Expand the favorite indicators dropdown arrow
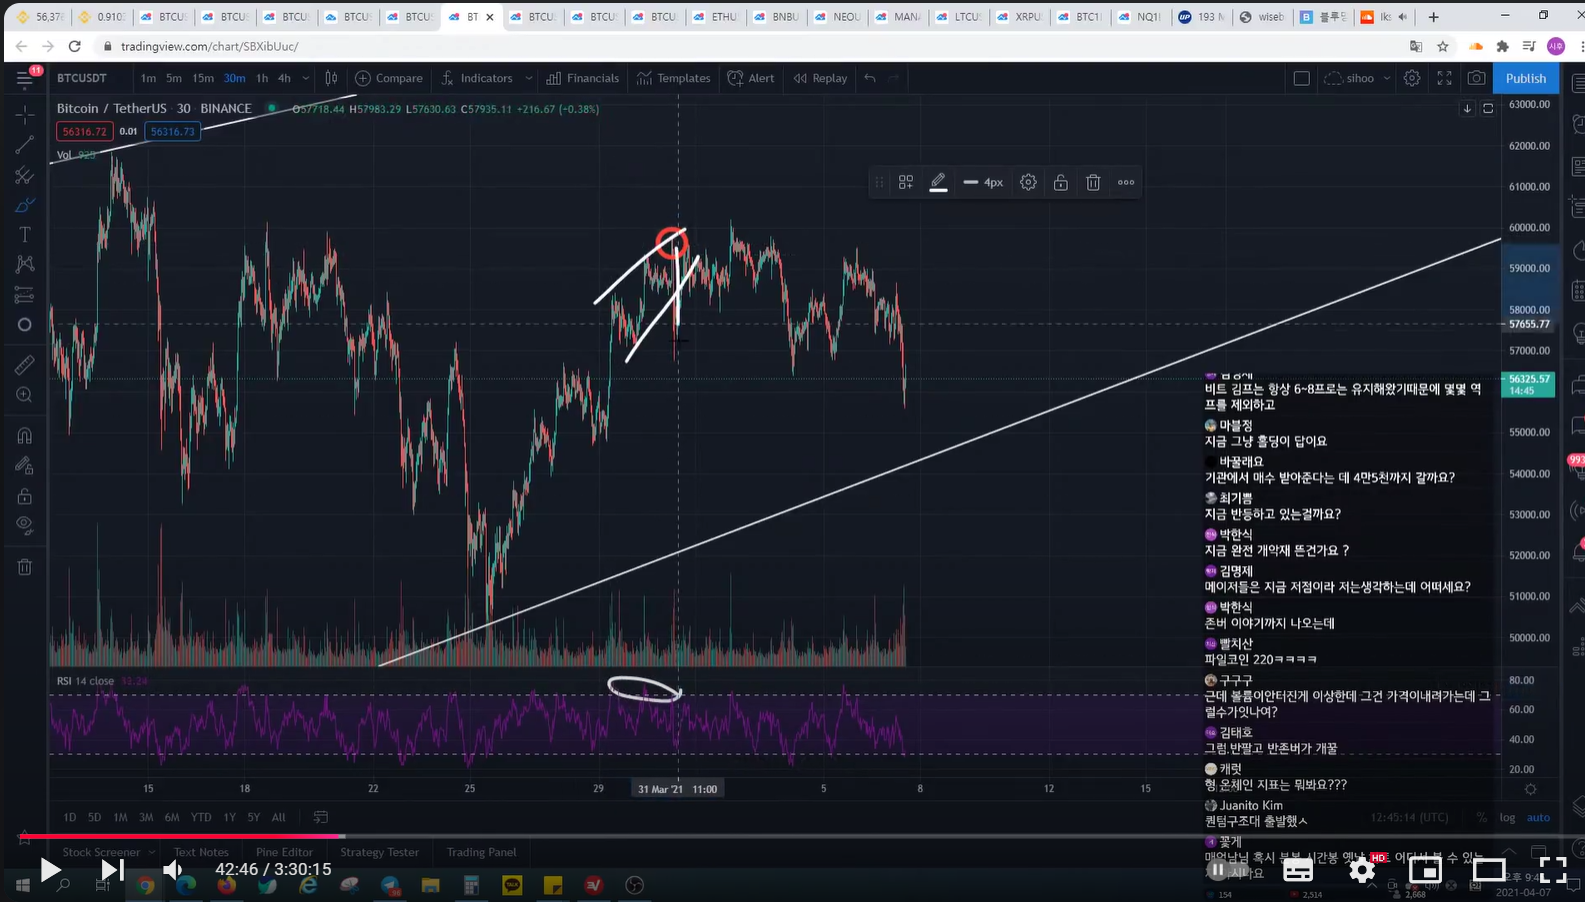 click(528, 78)
